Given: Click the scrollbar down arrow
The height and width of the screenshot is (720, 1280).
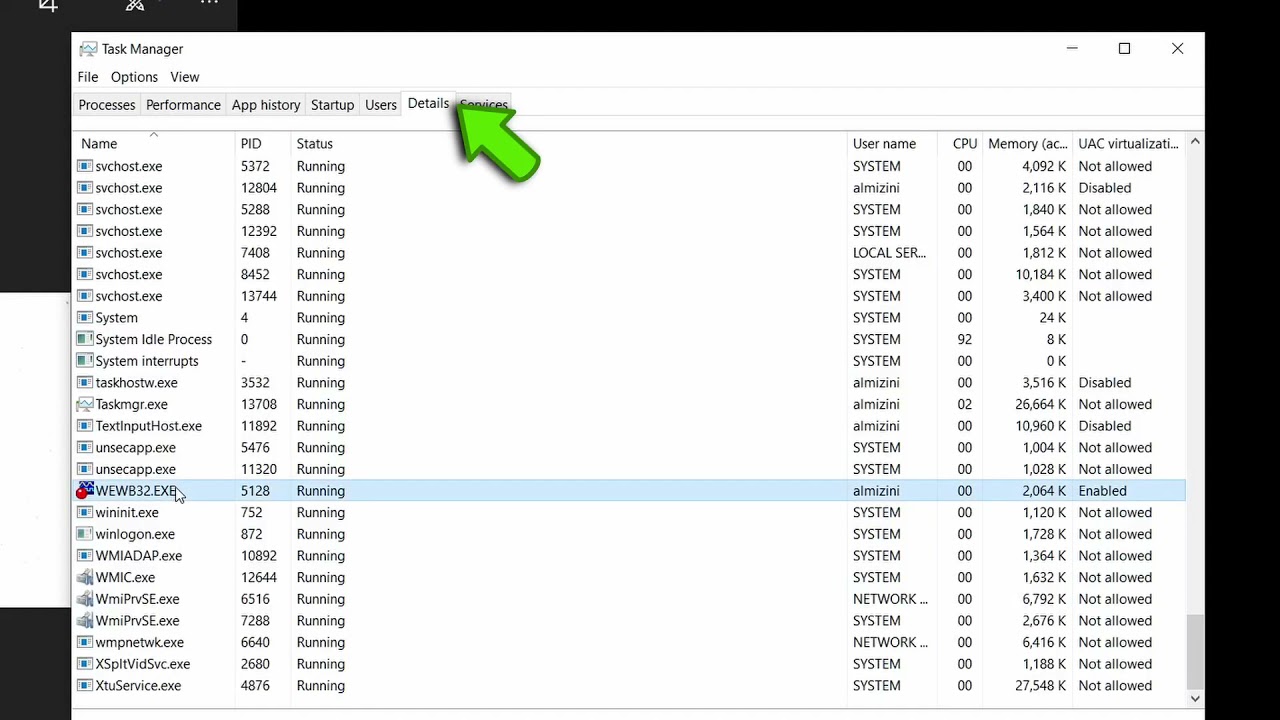Looking at the screenshot, I should (1195, 699).
